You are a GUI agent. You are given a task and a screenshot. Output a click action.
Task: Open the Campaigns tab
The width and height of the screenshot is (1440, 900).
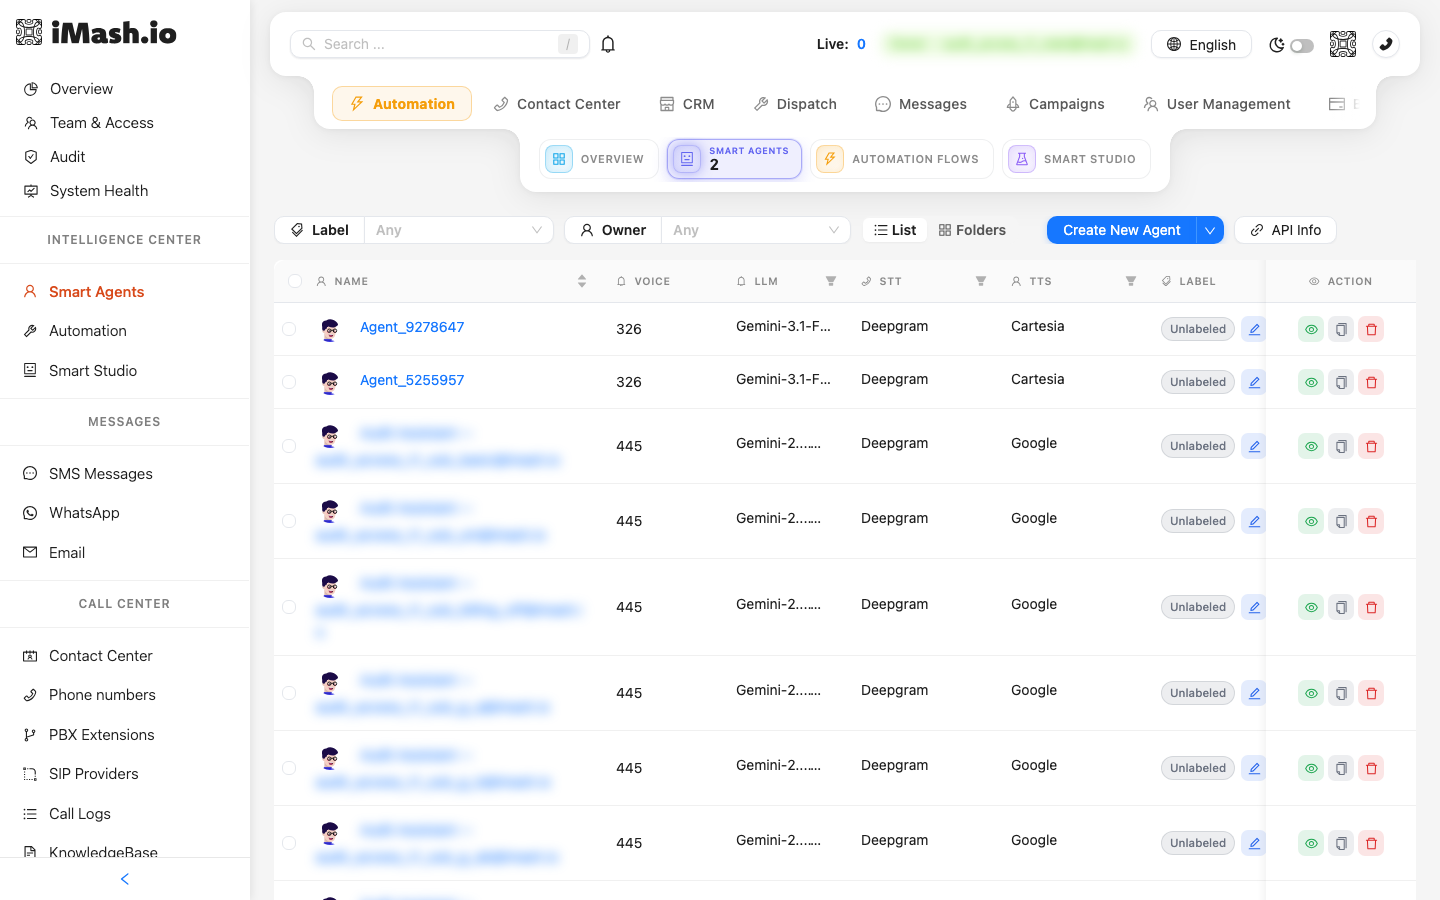click(x=1055, y=104)
